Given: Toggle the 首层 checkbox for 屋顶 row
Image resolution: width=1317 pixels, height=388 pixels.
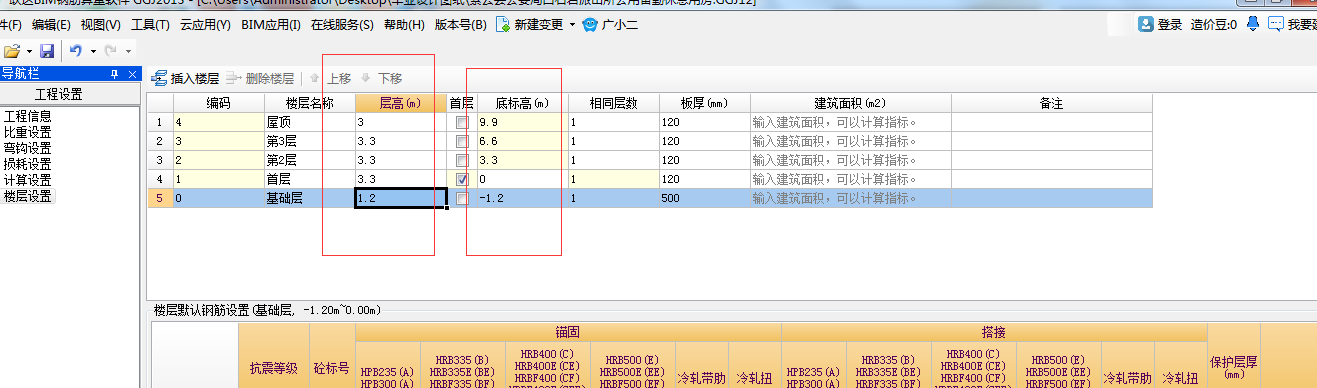Looking at the screenshot, I should [x=461, y=122].
